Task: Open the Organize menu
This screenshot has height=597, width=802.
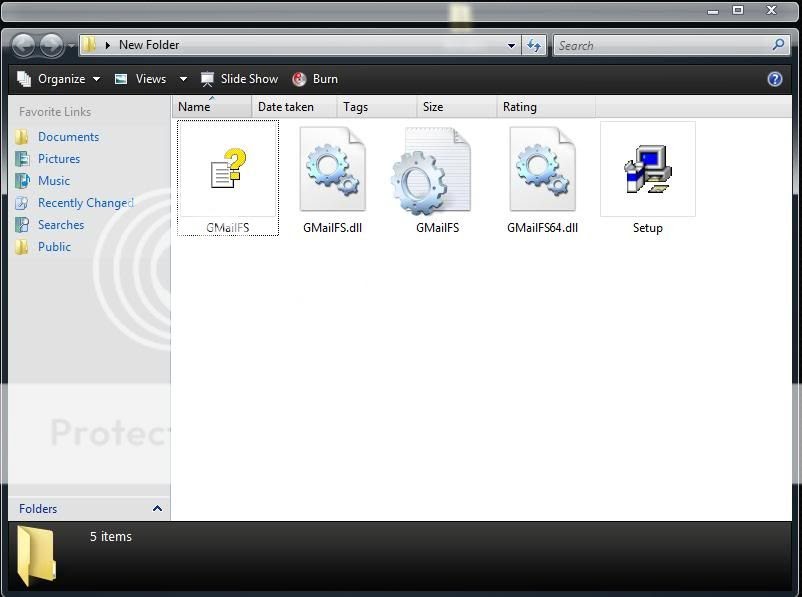Action: click(58, 79)
